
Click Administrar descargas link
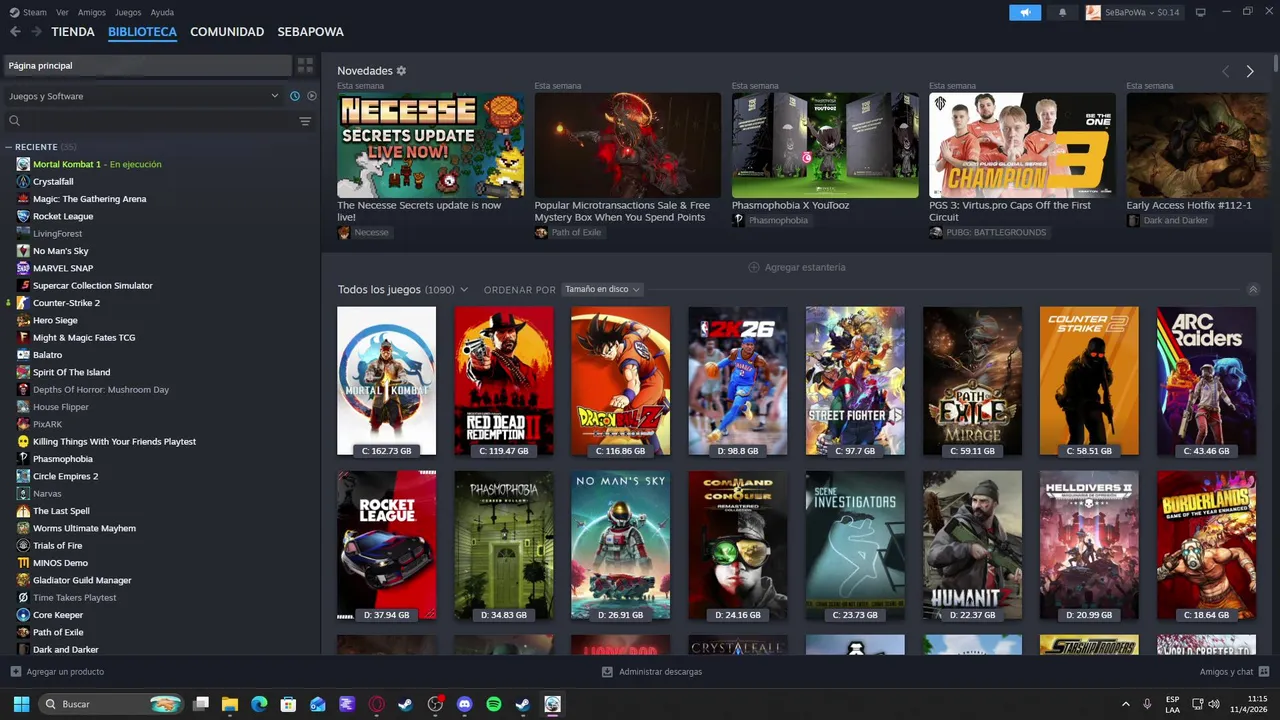click(x=652, y=672)
